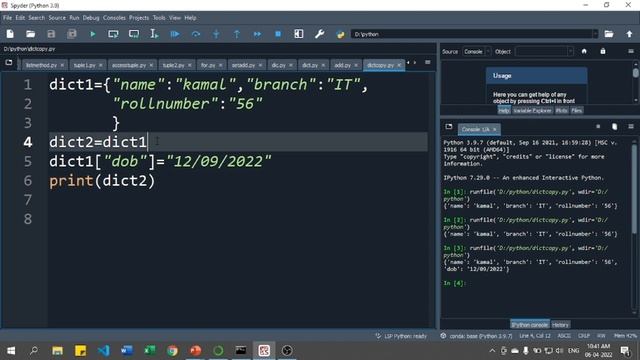Viewport: 640px width, 360px height.
Task: Close the add.py tab
Action: (x=356, y=65)
